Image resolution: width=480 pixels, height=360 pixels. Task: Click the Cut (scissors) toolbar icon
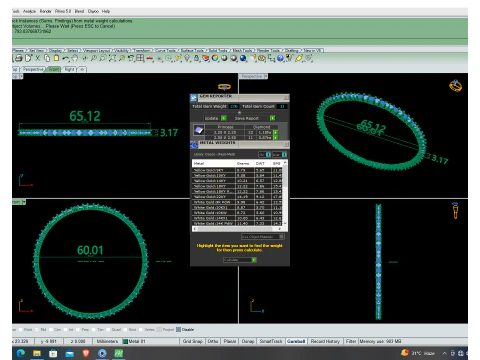click(x=38, y=58)
